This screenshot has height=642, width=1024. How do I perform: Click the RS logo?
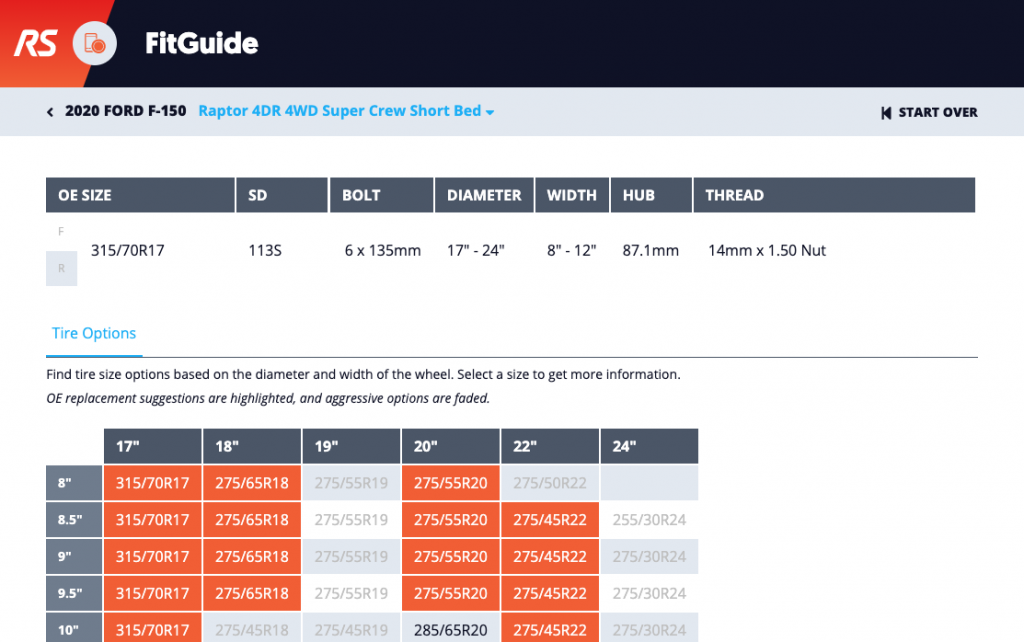(36, 43)
